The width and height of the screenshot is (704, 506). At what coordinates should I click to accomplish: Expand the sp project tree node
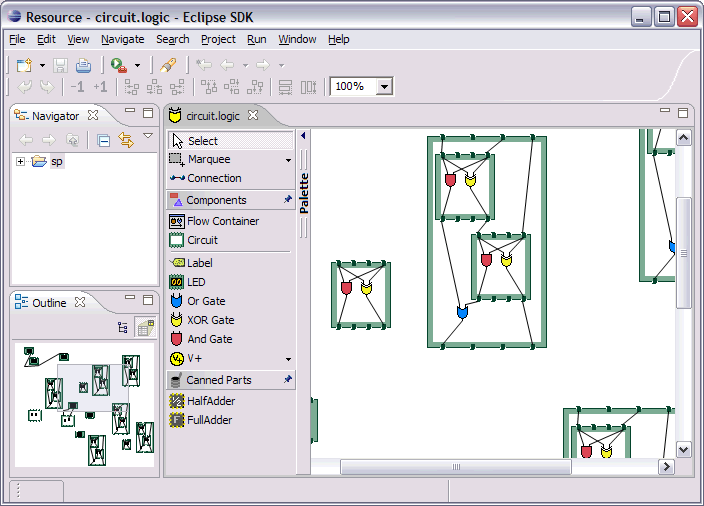tap(21, 162)
